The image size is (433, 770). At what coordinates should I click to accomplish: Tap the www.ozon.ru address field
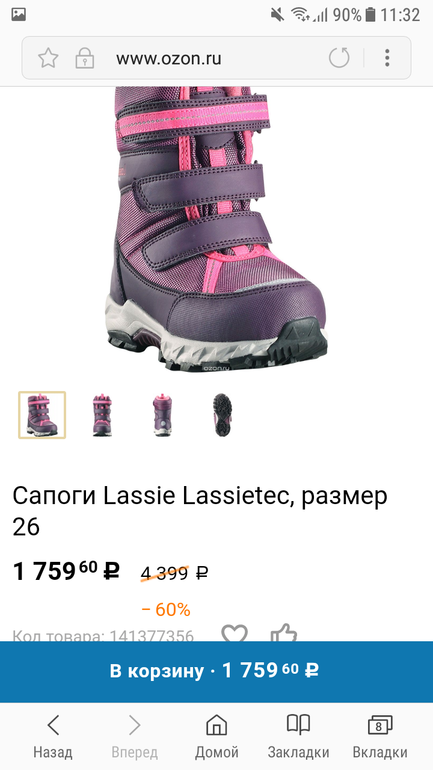[x=168, y=58]
